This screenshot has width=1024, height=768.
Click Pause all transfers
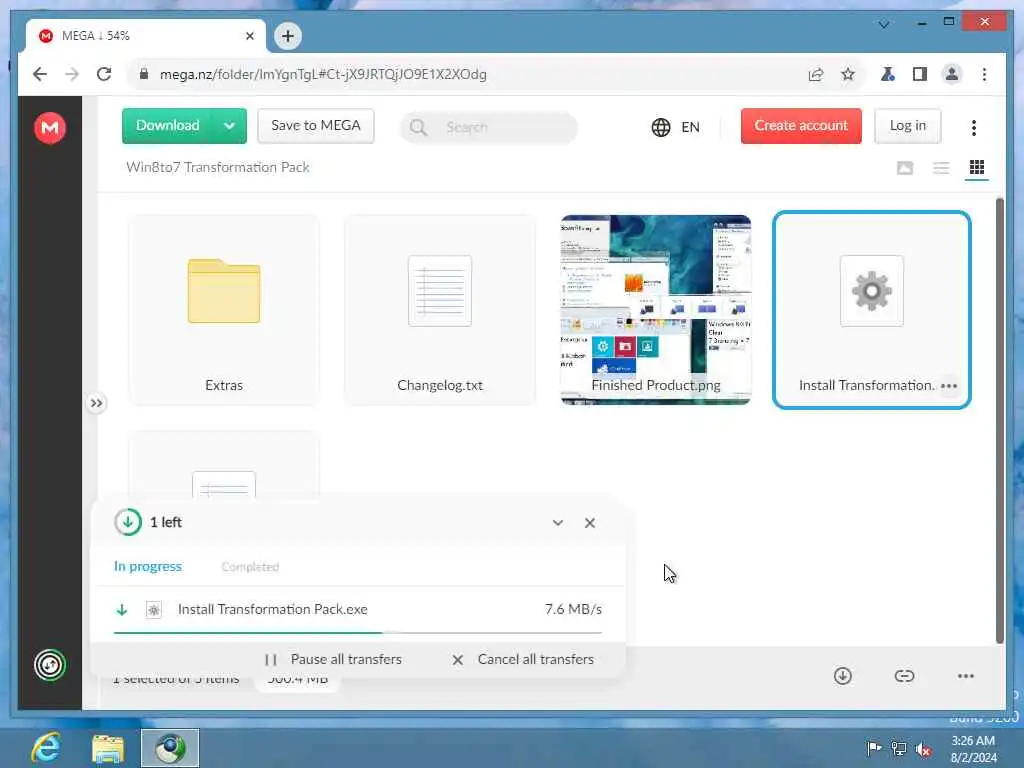(334, 659)
